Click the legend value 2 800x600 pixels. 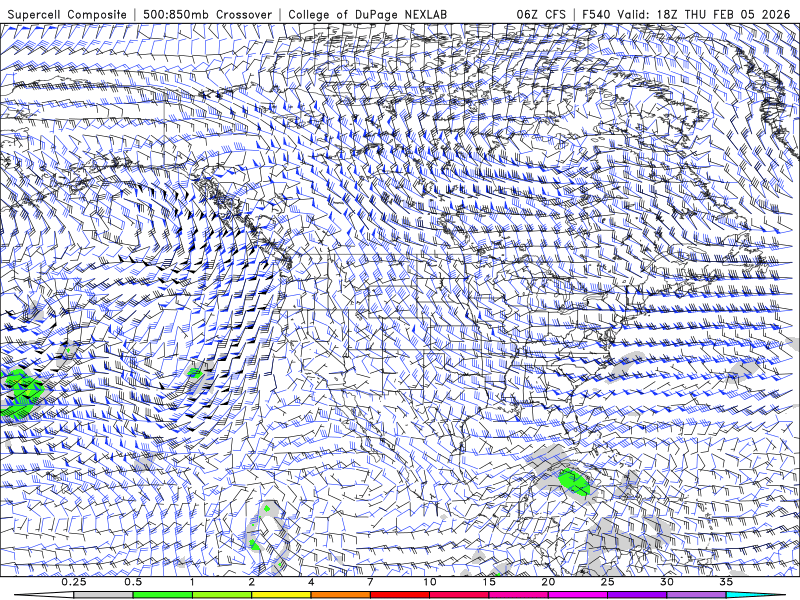(252, 582)
